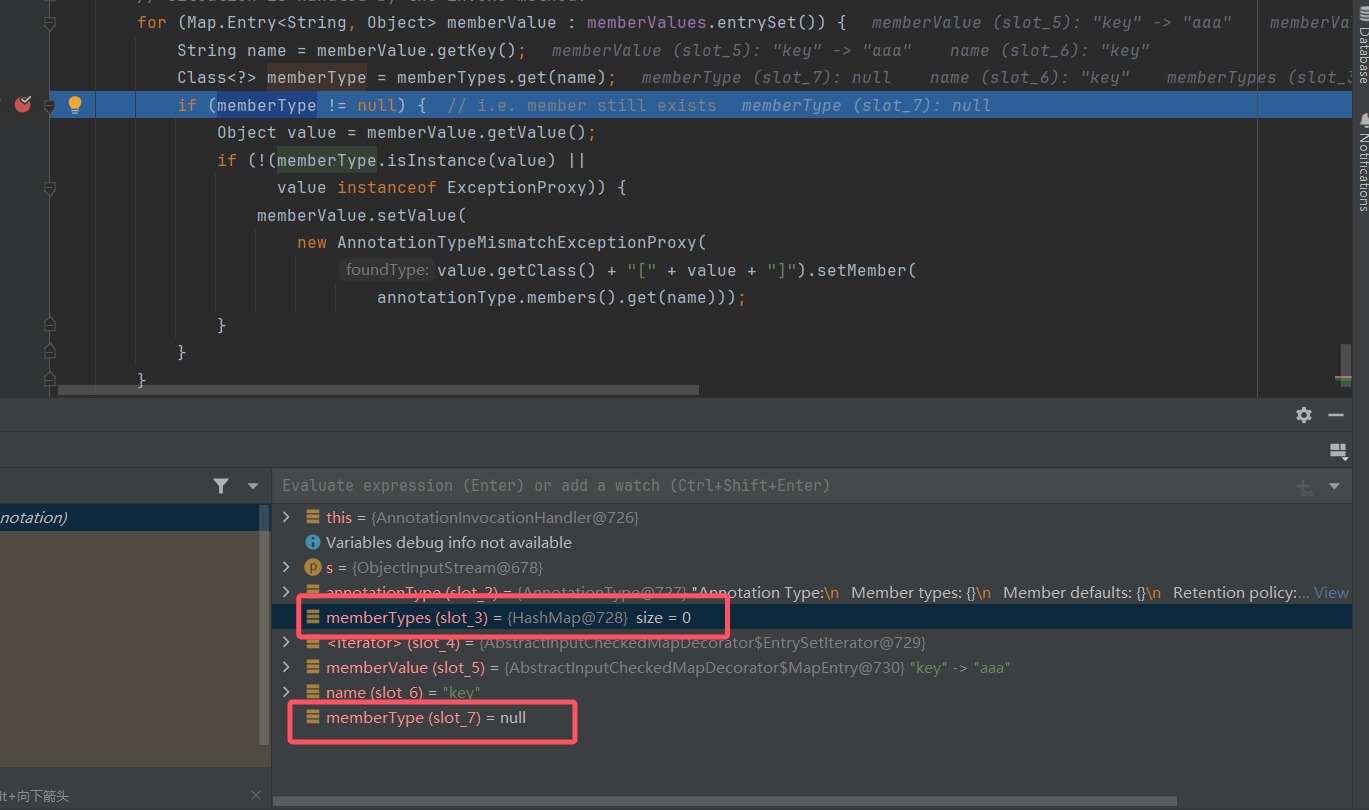Click the add watch plus icon
This screenshot has height=810, width=1369.
pyautogui.click(x=1304, y=487)
